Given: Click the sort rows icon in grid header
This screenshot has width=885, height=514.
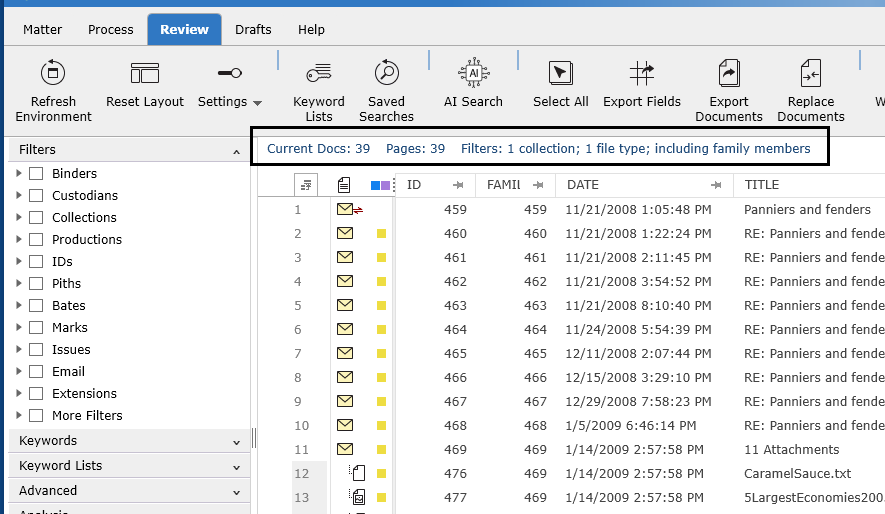Looking at the screenshot, I should [306, 184].
